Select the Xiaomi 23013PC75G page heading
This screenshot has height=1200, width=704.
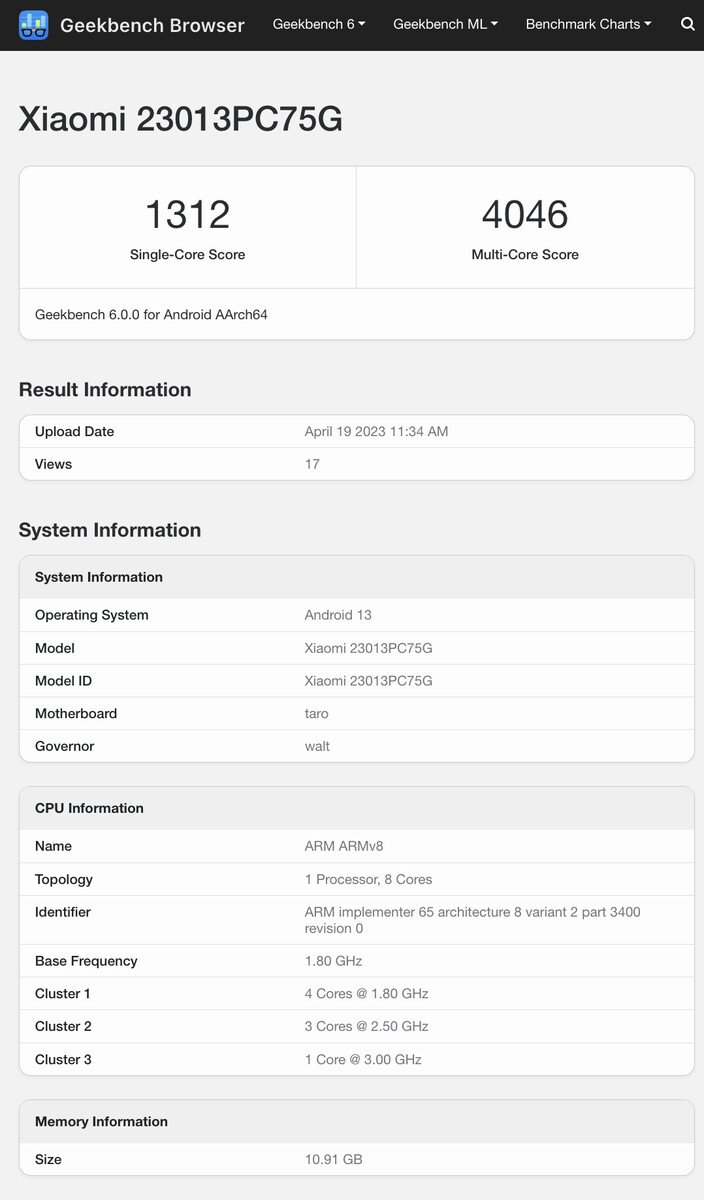(x=181, y=119)
